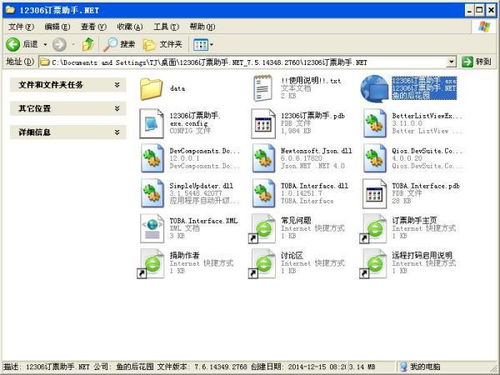Open the 远程打码启用说明 shortcut icon
500x375 pixels.
point(373,263)
